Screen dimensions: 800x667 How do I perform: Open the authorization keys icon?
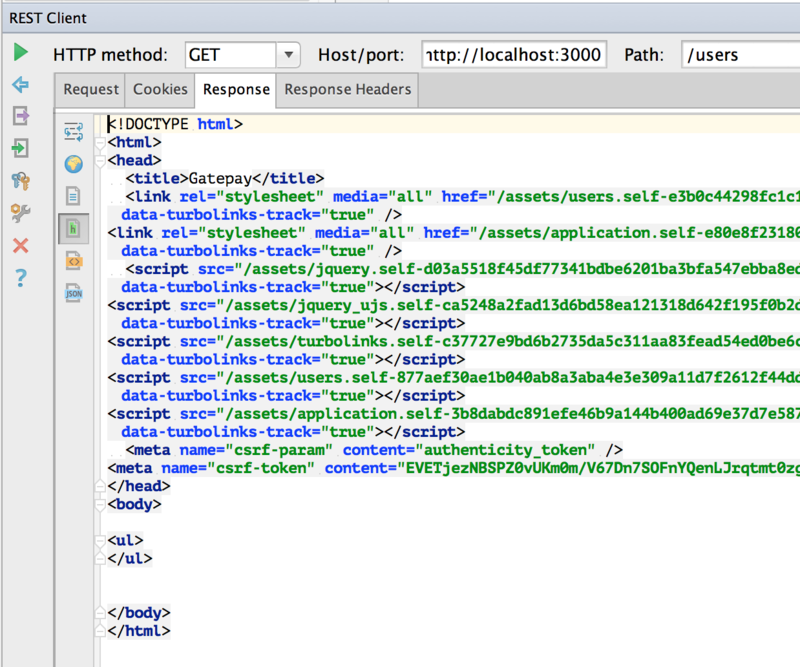coord(20,181)
